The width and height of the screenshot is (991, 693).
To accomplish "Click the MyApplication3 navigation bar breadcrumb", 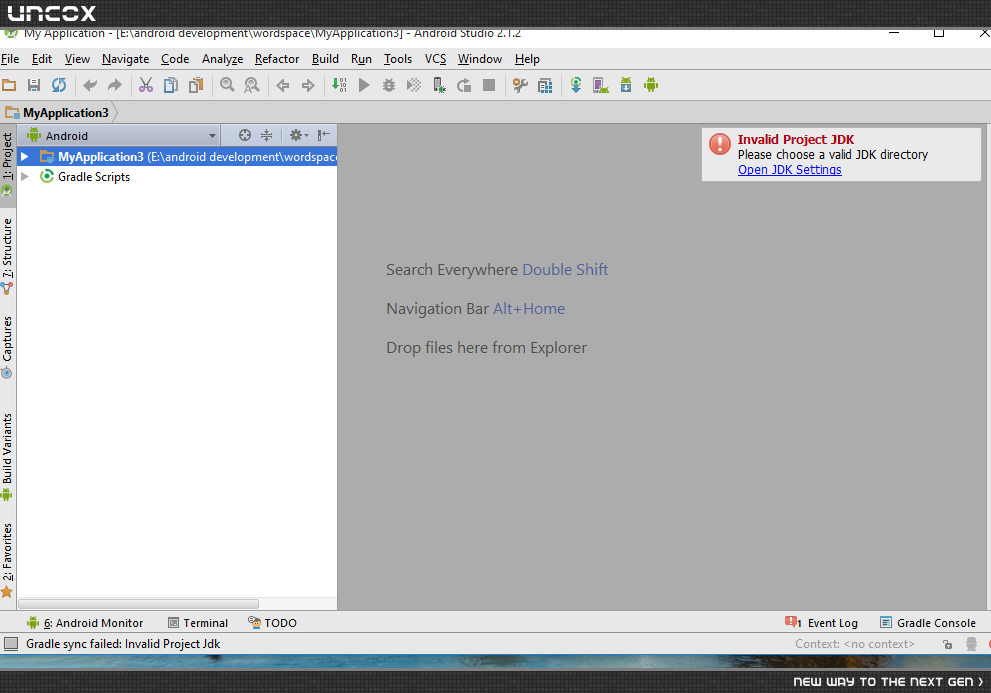I will (x=57, y=113).
